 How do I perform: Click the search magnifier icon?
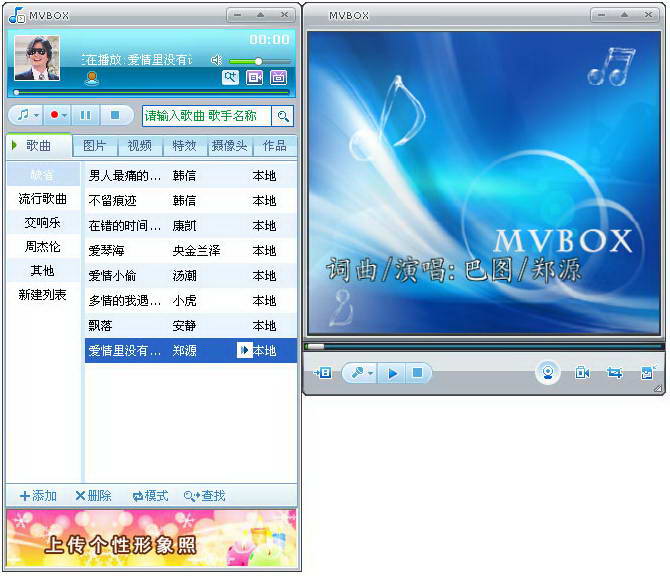point(282,116)
